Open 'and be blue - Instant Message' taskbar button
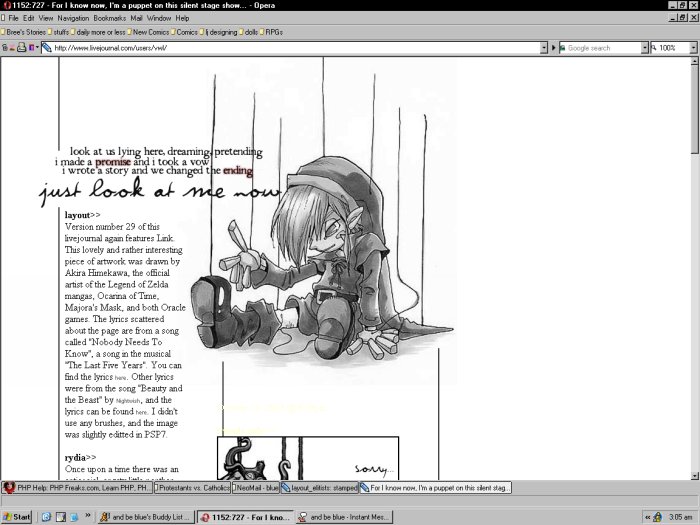This screenshot has height=525, width=700. (x=344, y=517)
